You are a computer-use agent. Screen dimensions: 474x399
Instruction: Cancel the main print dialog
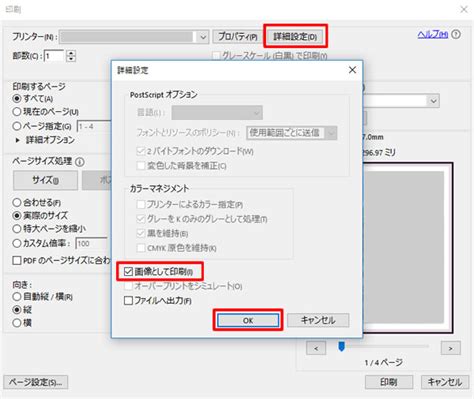(445, 382)
